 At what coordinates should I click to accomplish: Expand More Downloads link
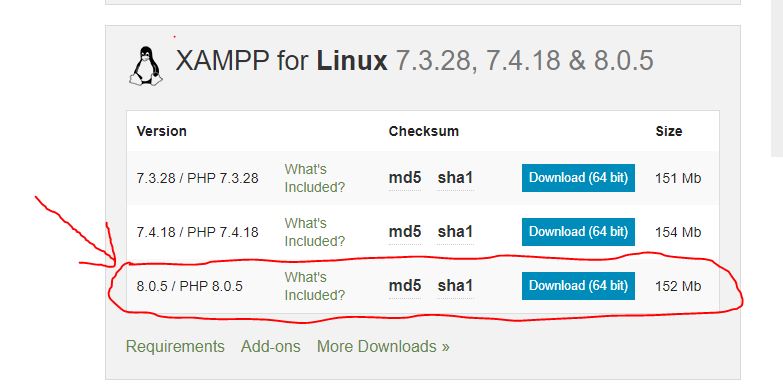click(x=383, y=346)
